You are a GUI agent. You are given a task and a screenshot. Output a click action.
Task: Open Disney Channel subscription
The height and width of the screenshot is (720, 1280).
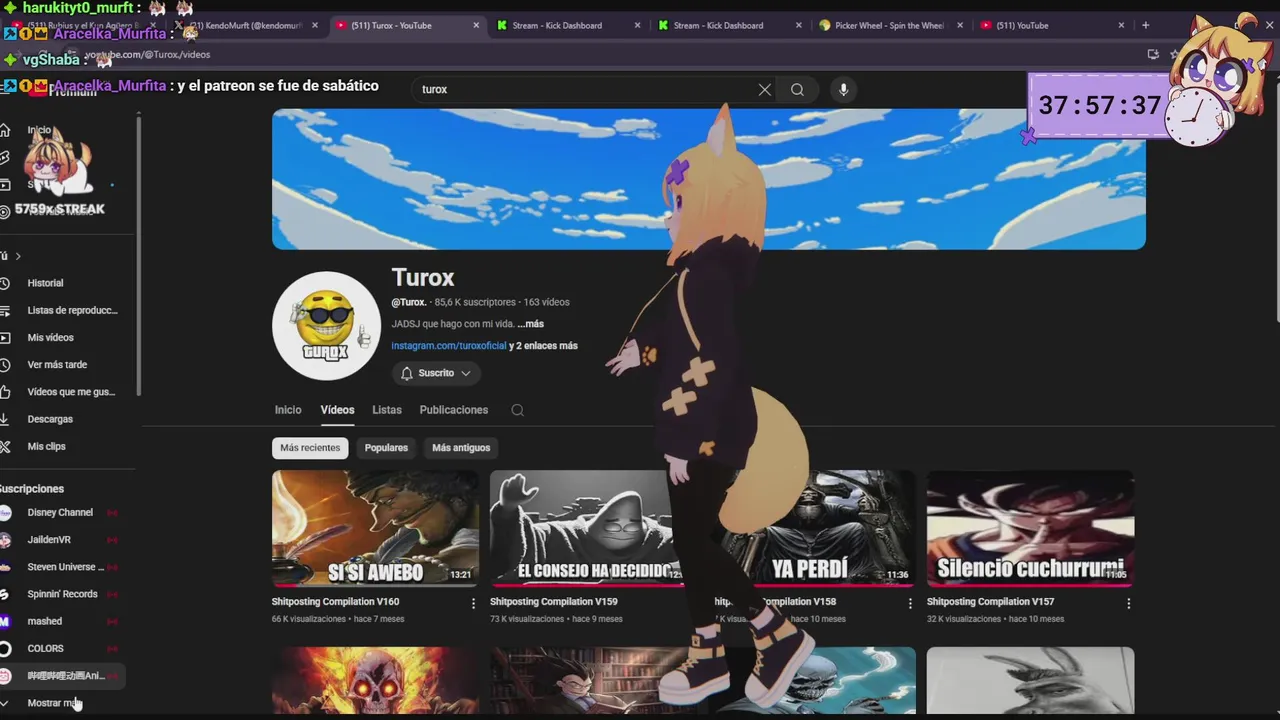[x=62, y=512]
